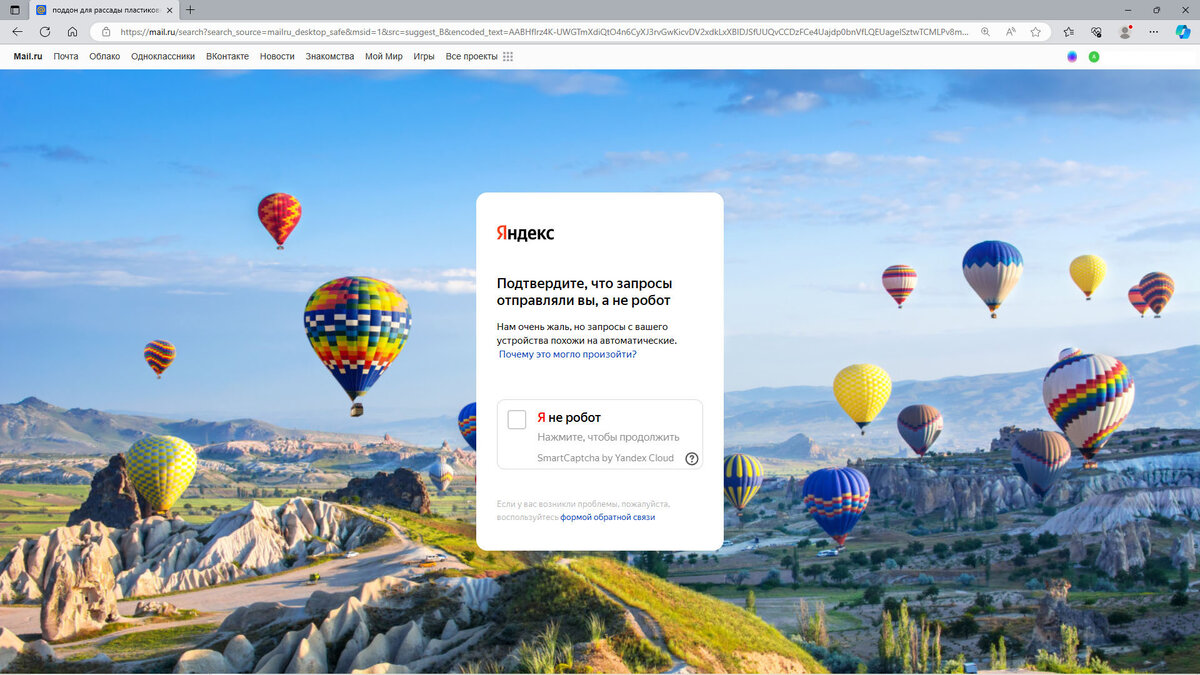Reload the page with the refresh icon
Viewport: 1200px width, 675px height.
pyautogui.click(x=45, y=32)
